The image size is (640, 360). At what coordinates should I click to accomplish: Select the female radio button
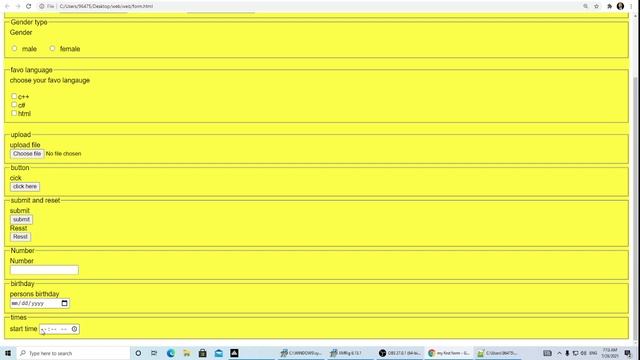coord(52,48)
